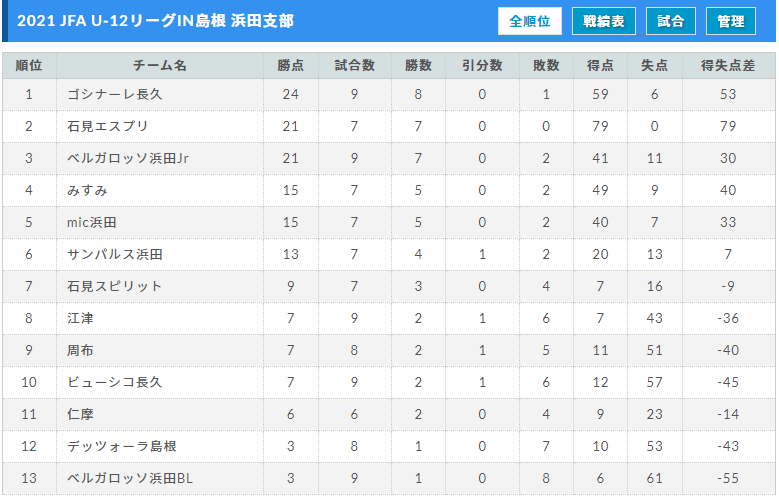
Task: Select 石見スピリット team row
Action: click(x=389, y=286)
